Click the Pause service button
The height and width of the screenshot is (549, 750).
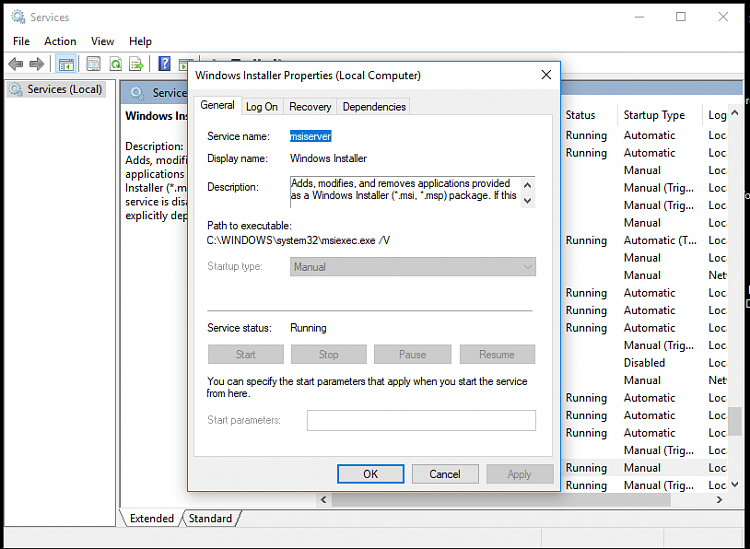(x=412, y=354)
